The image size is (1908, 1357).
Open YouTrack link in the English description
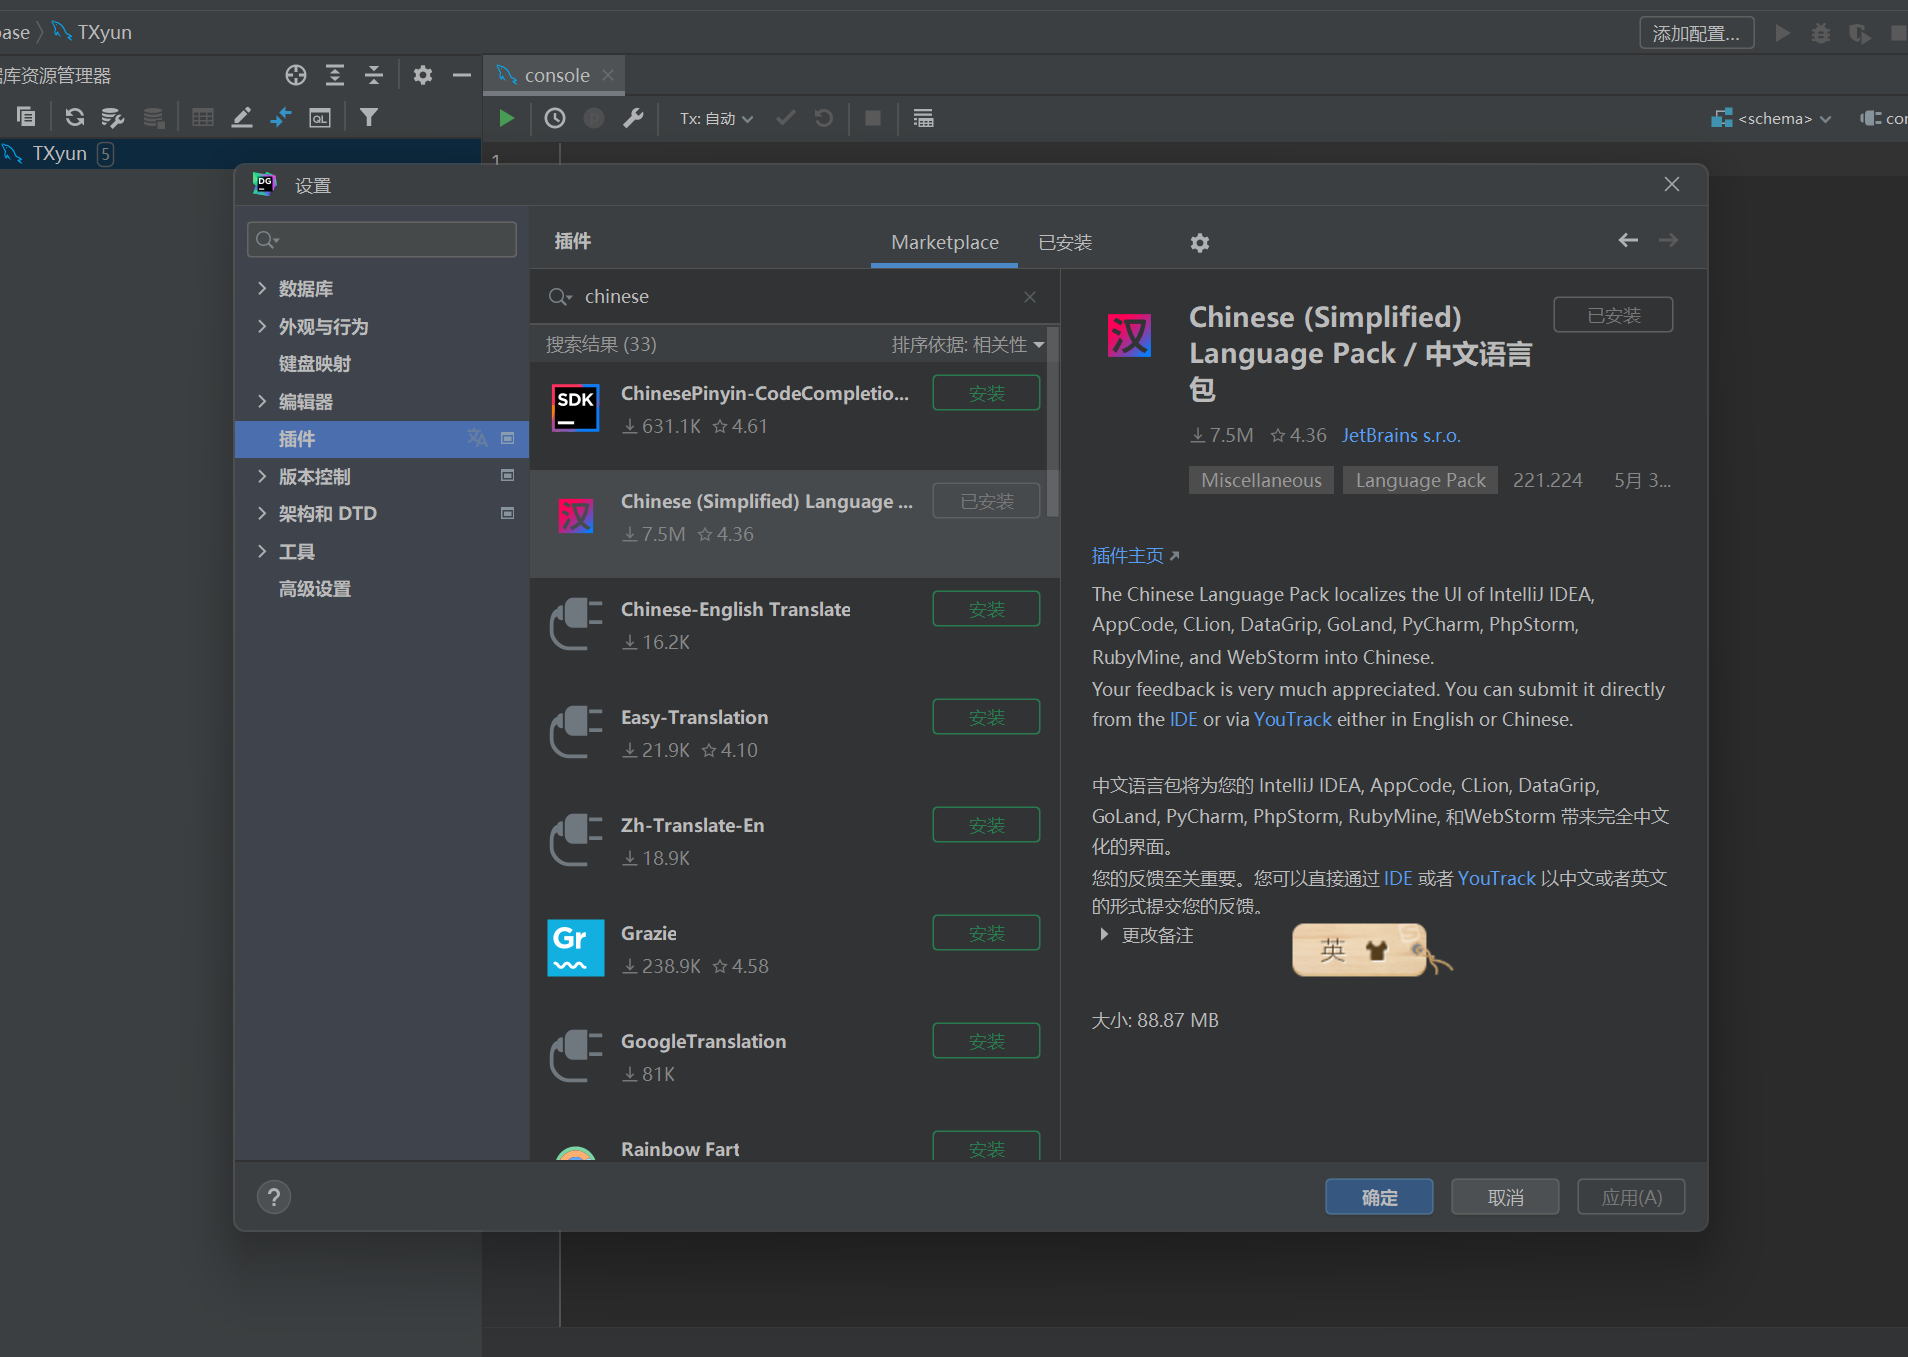coord(1293,720)
